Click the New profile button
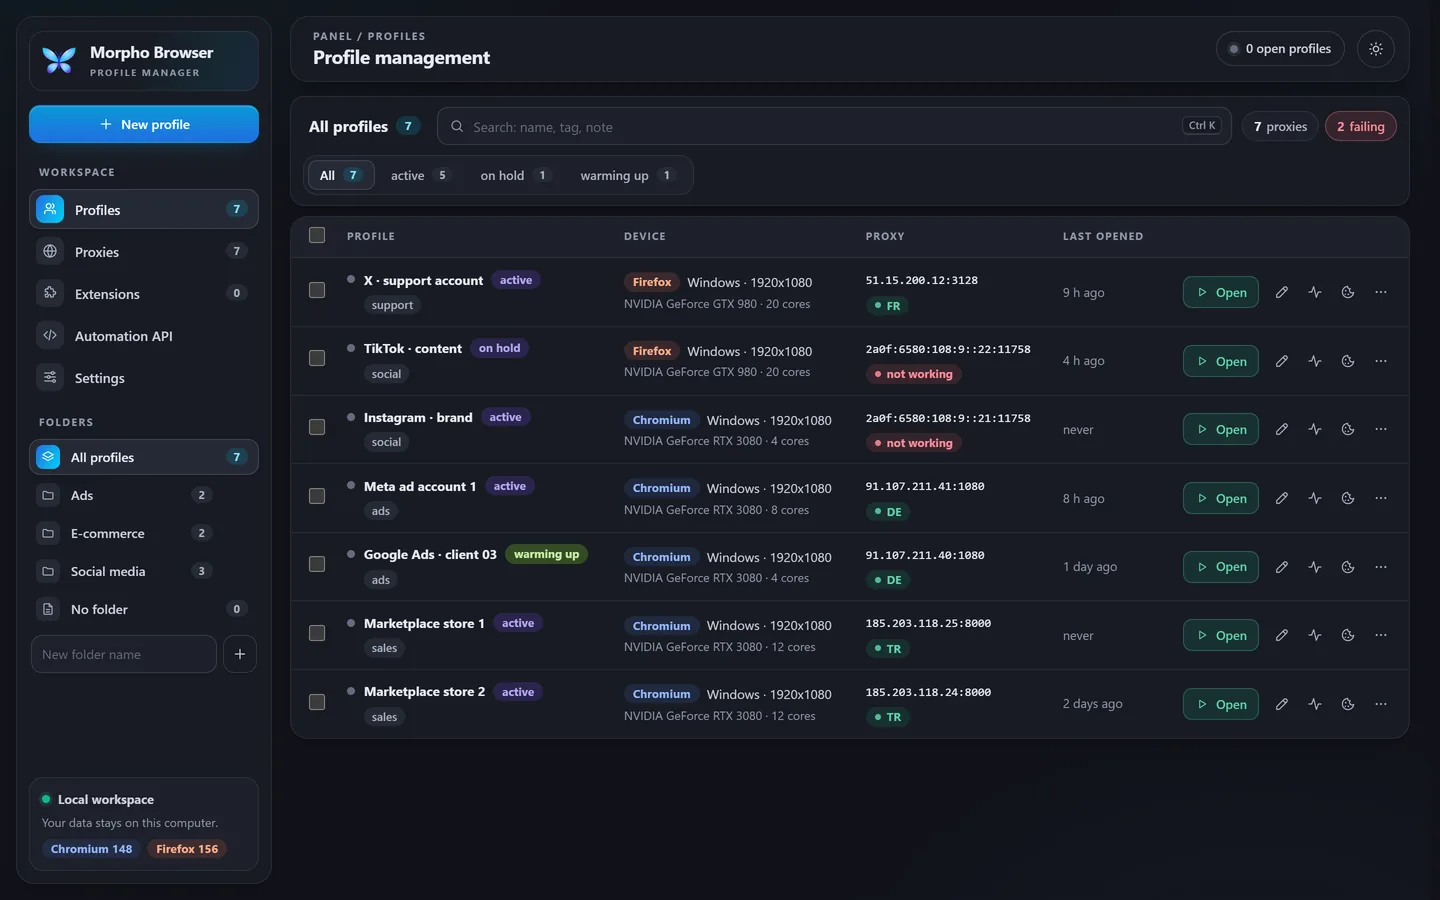Viewport: 1440px width, 900px height. point(144,124)
